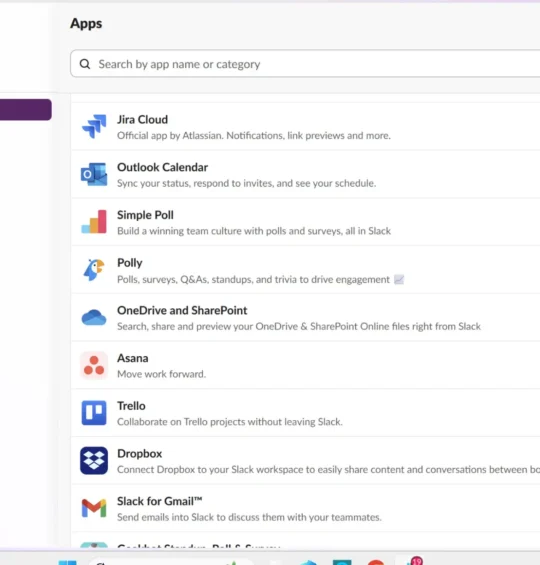Click the Outlook Calendar app icon
540x565 pixels.
click(x=94, y=174)
